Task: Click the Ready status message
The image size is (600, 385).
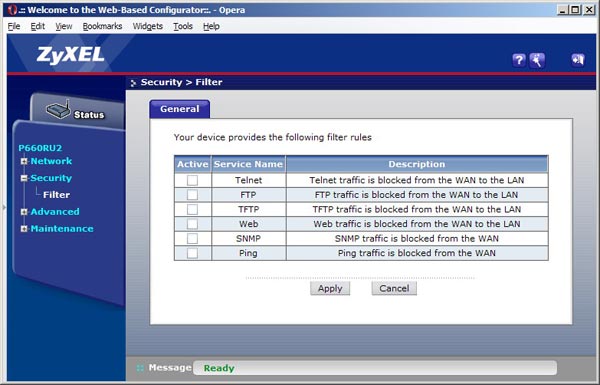Action: [x=219, y=368]
